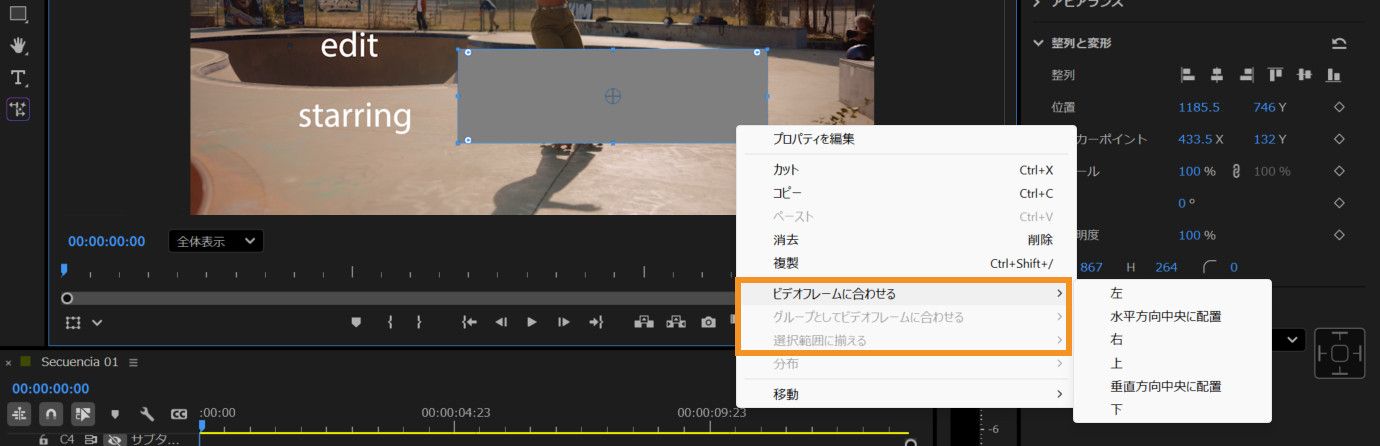Image resolution: width=1380 pixels, height=446 pixels.
Task: Click the purple-highlighted active tool icon
Action: pos(18,109)
